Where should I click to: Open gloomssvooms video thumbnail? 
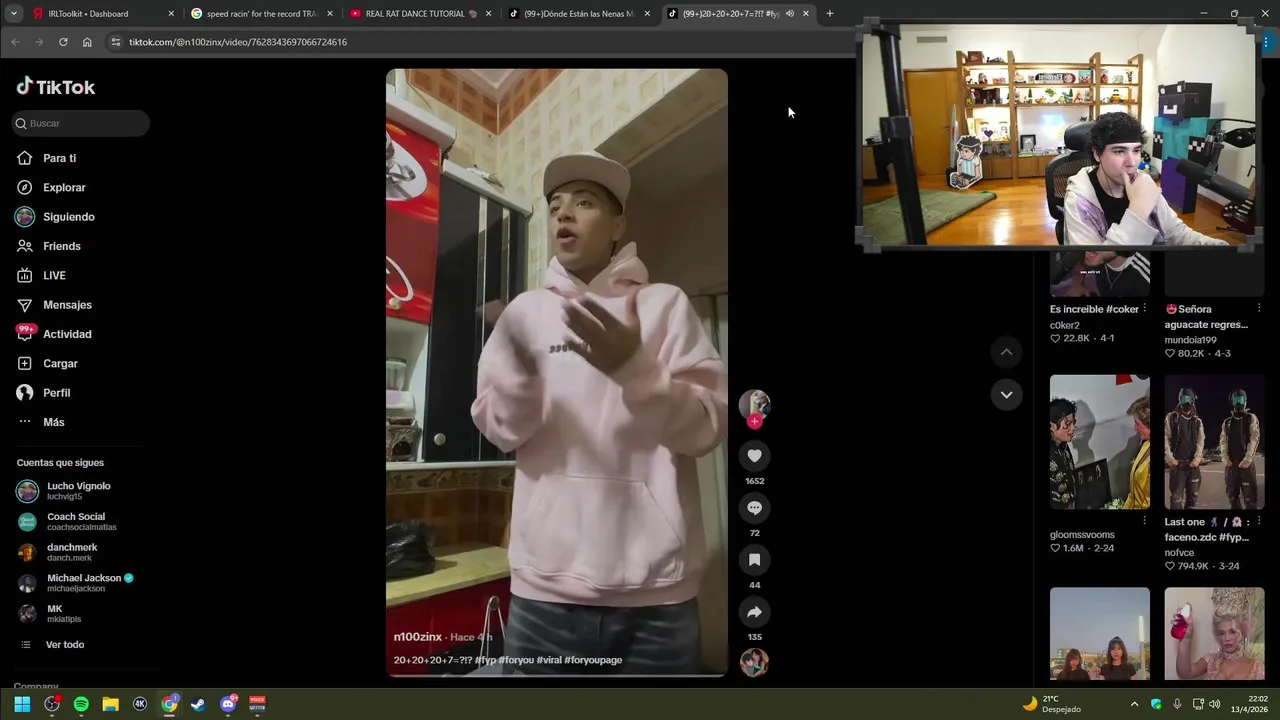(x=1100, y=442)
